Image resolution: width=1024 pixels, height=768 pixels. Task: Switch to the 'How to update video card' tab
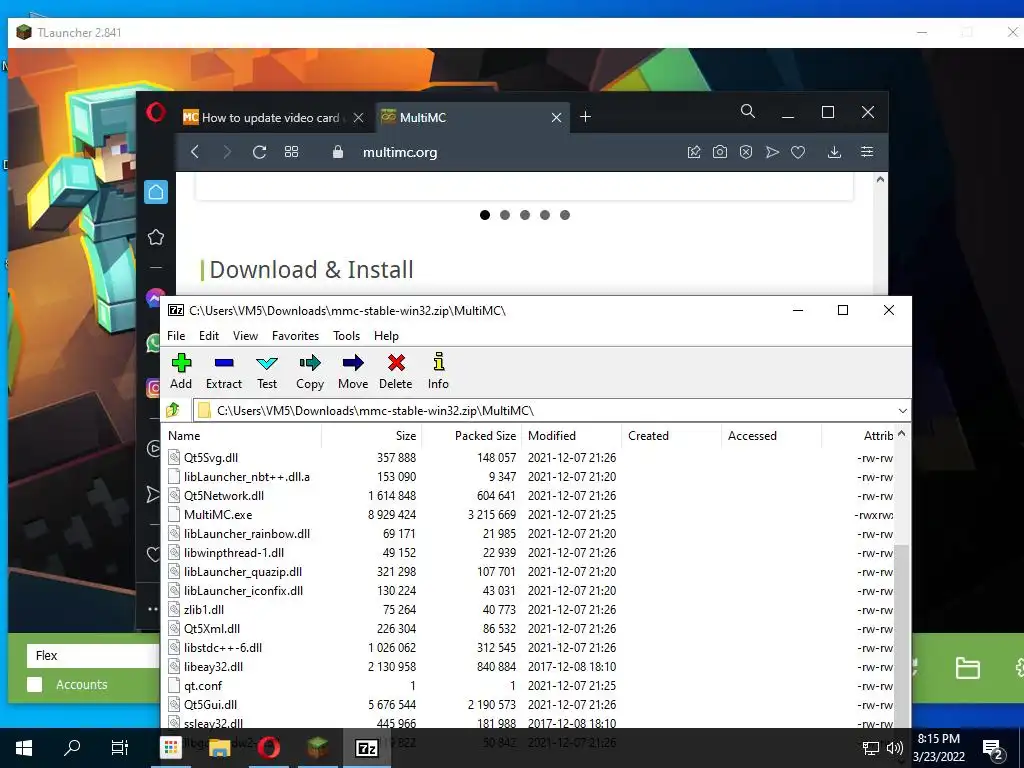[270, 118]
